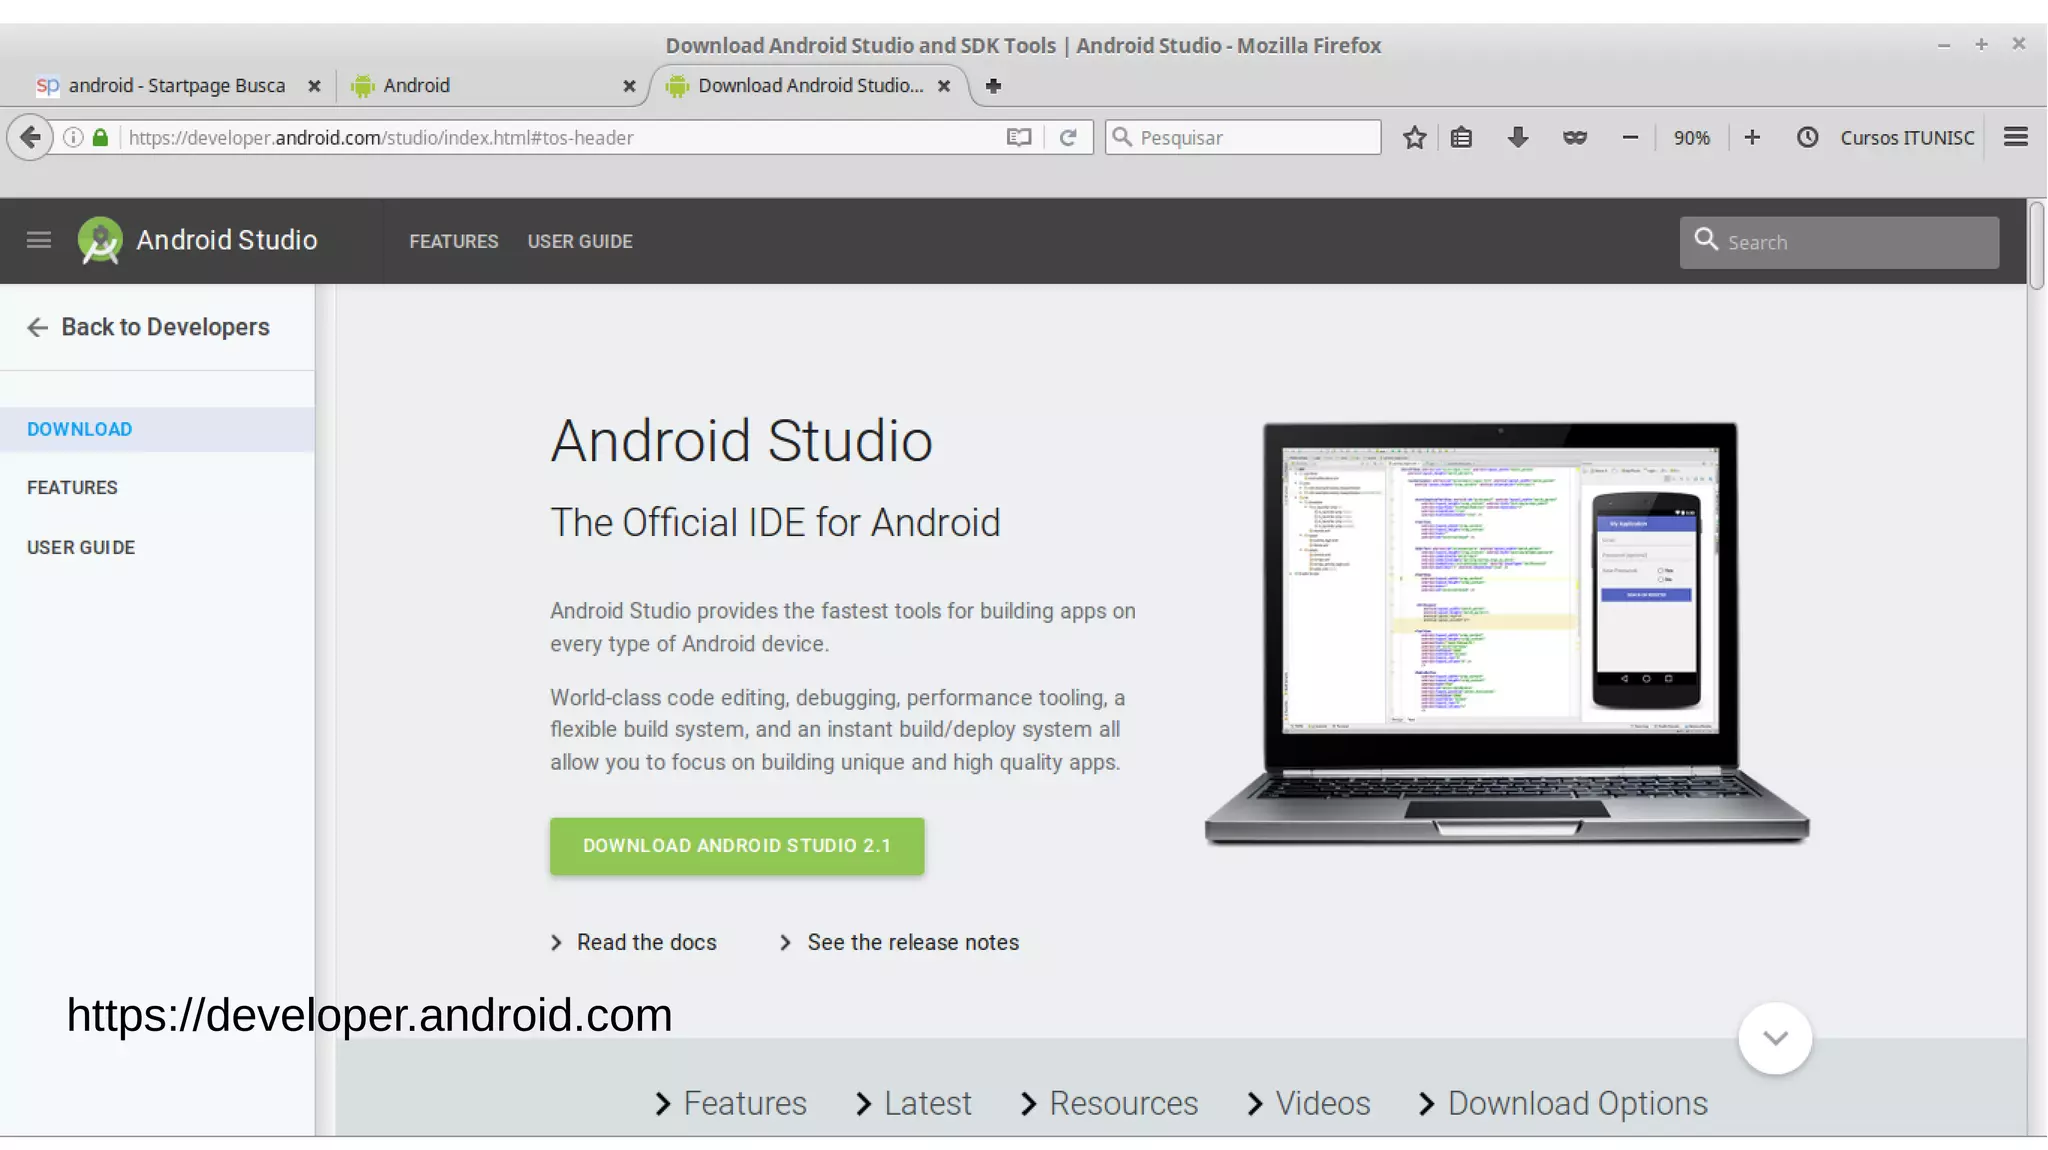
Task: Click the vertical page scrollbar
Action: click(x=2036, y=245)
